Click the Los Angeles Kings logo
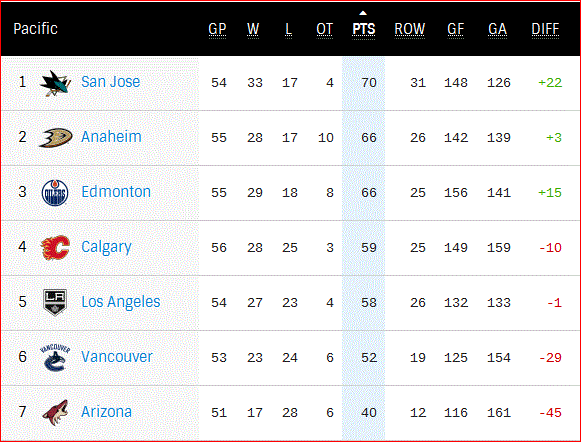Viewport: 581px width, 442px height. tap(55, 302)
